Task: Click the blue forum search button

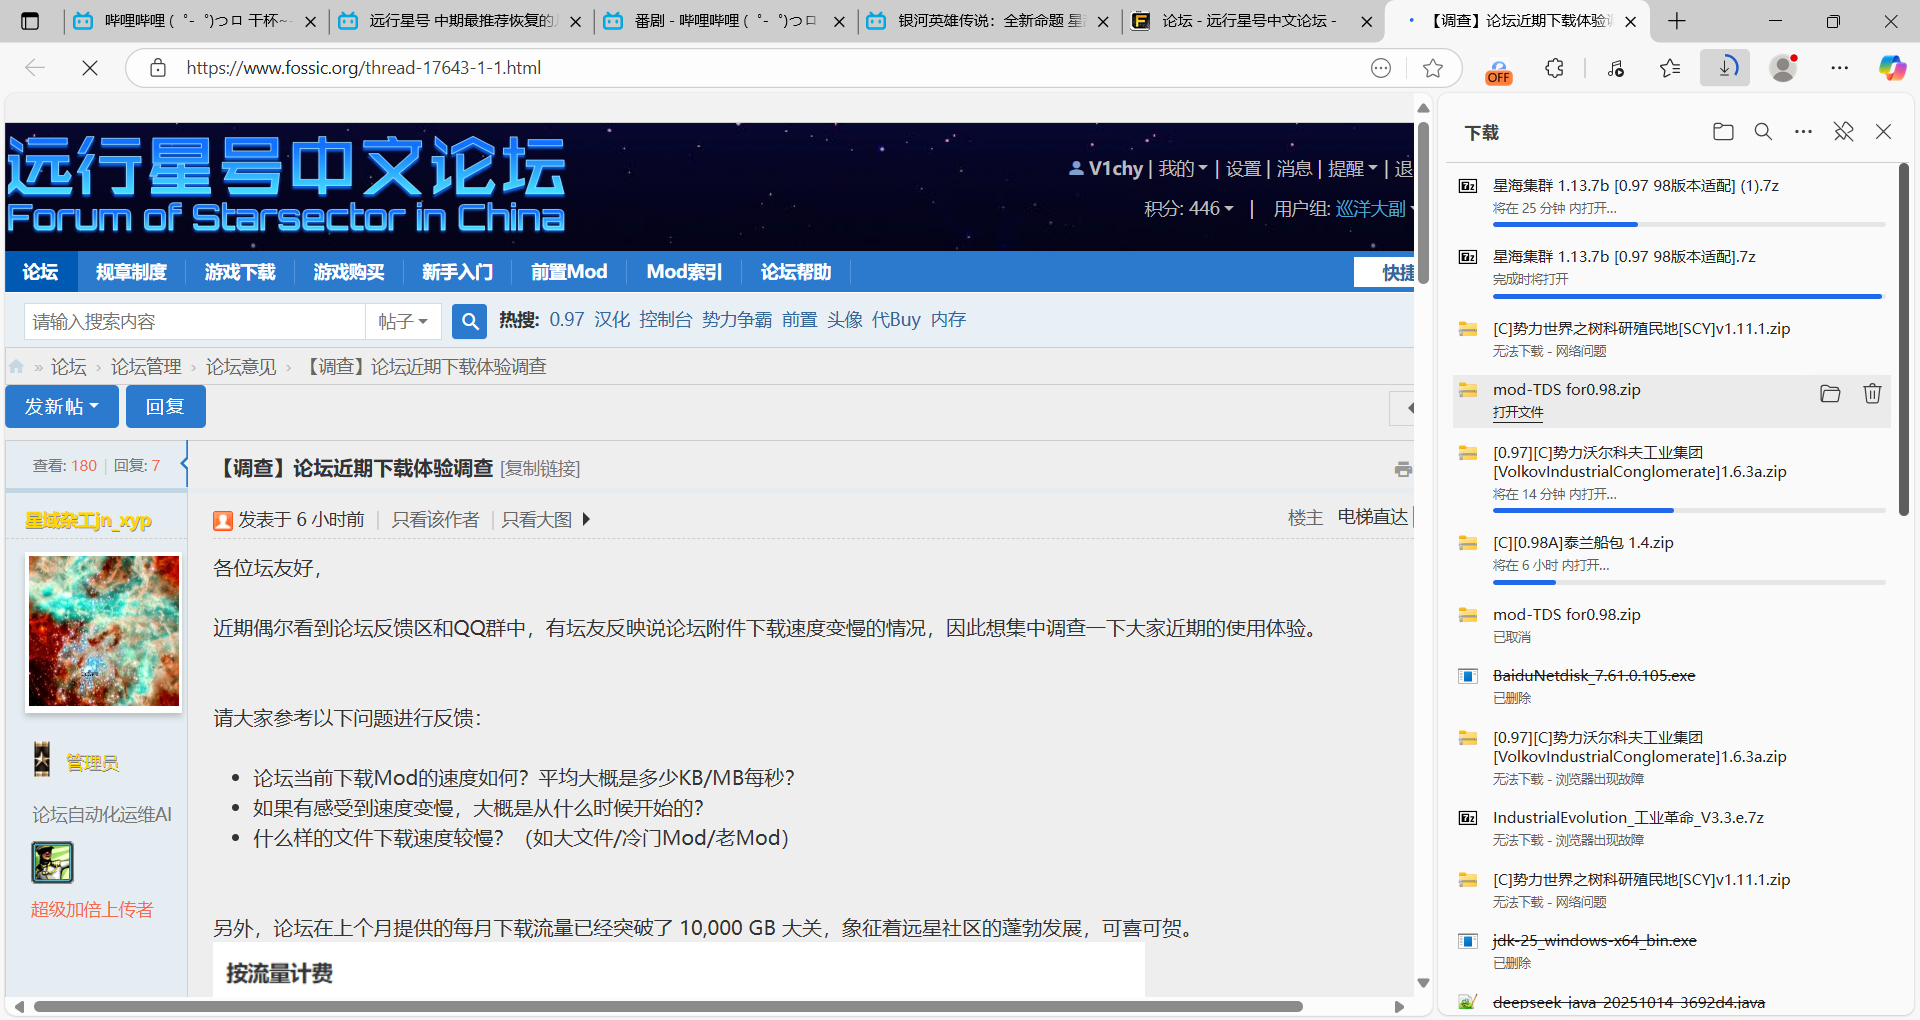Action: (x=469, y=321)
